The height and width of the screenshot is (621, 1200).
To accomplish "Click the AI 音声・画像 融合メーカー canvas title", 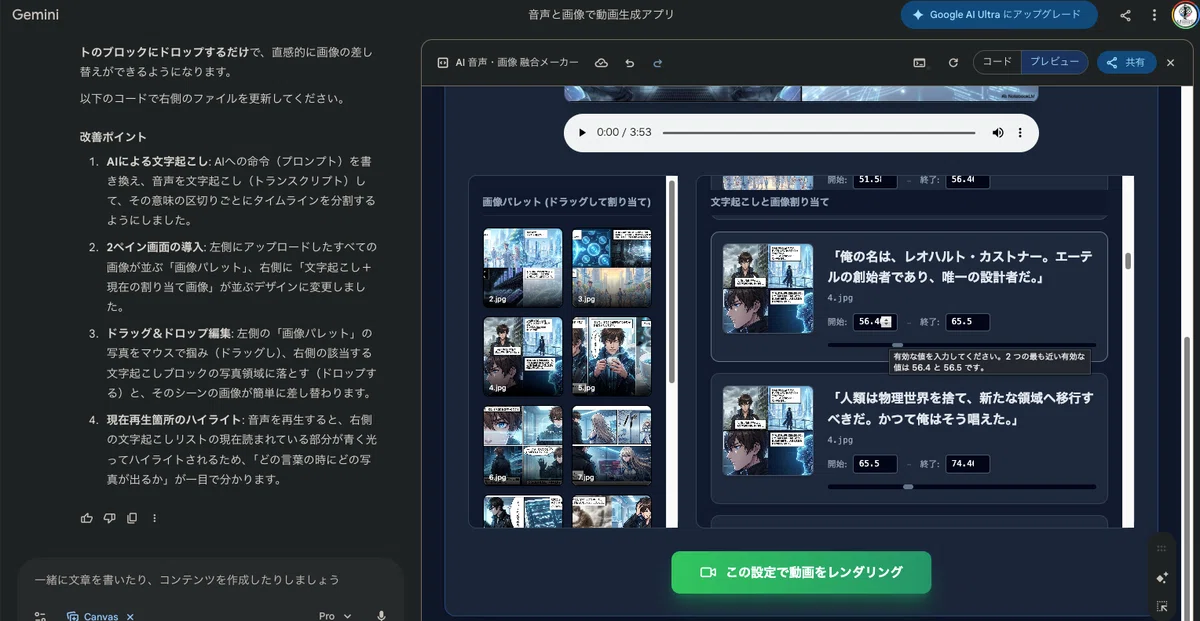I will pos(517,62).
